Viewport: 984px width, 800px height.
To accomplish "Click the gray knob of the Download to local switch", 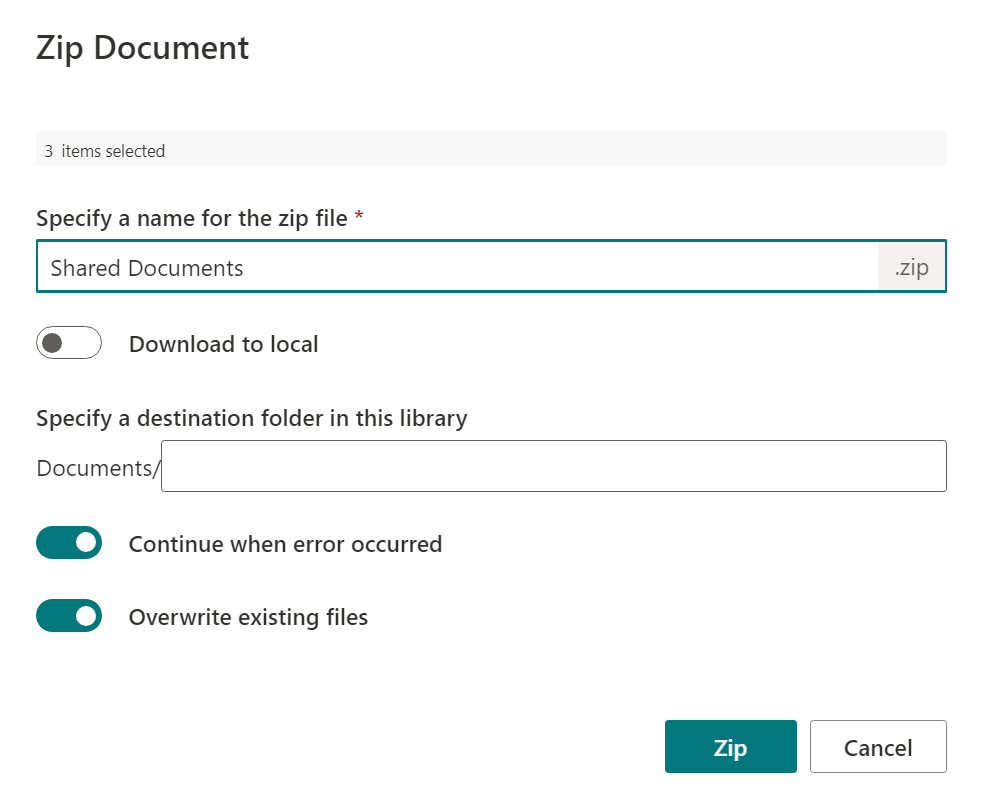I will point(53,343).
